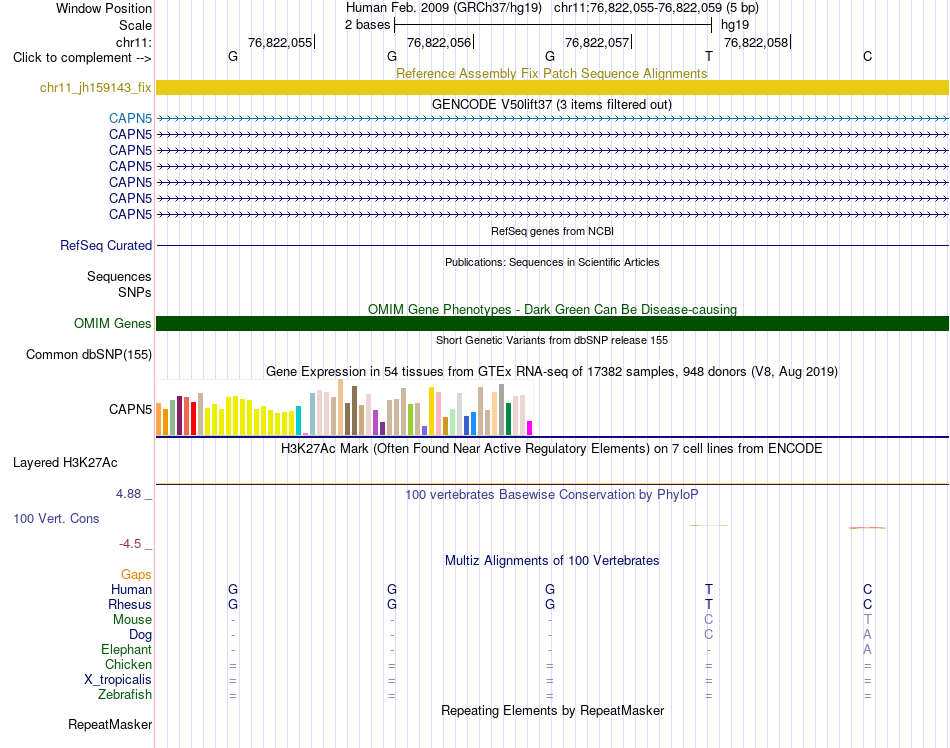
Task: Select the Rhesus species label
Action: 130,604
